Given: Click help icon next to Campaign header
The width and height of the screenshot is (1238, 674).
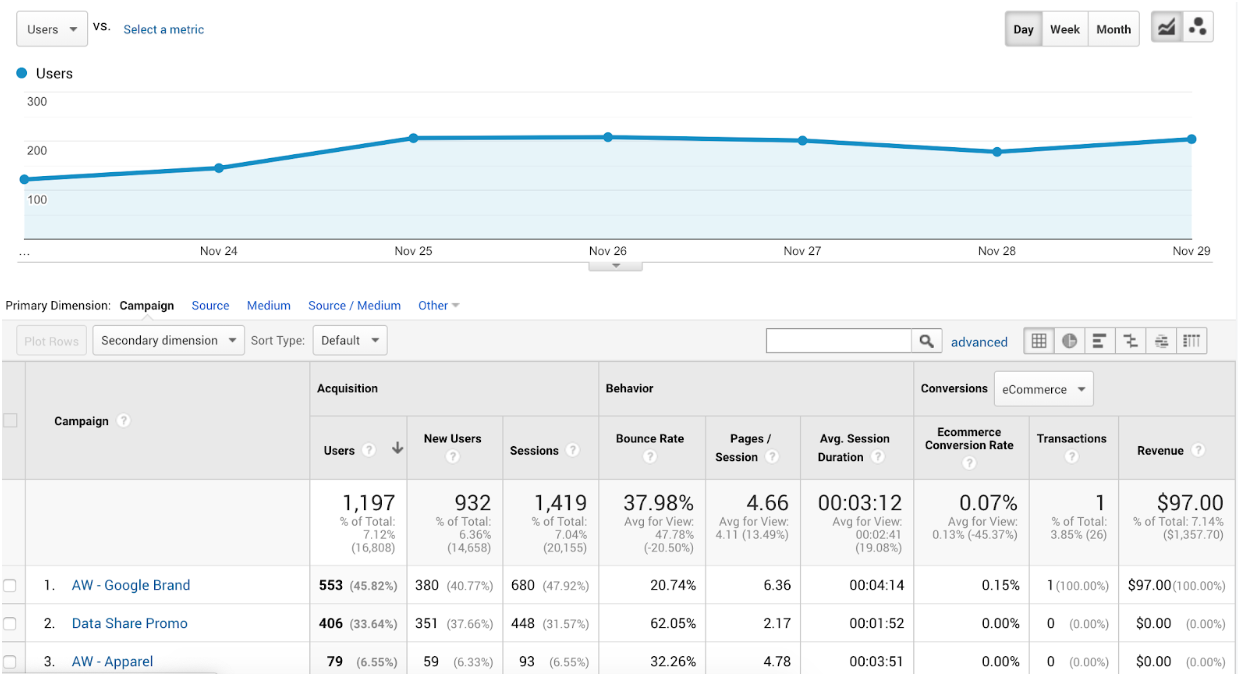Looking at the screenshot, I should pyautogui.click(x=123, y=421).
